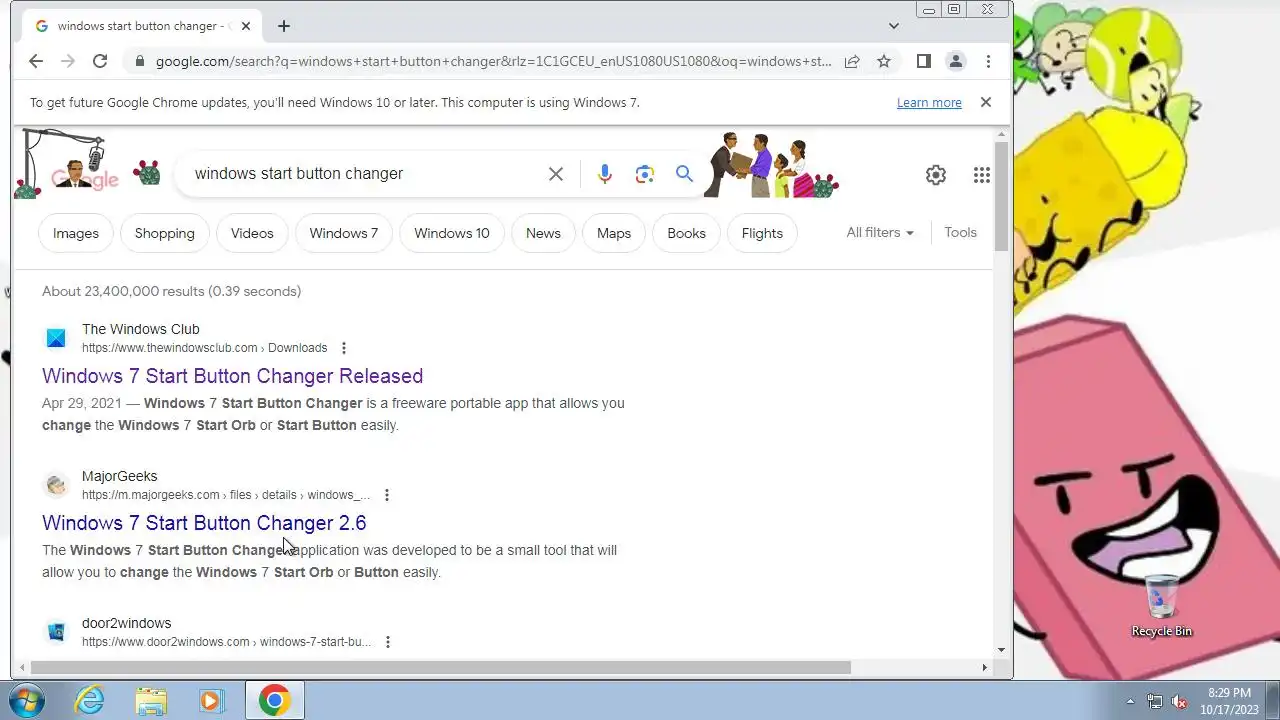Open the muted volume tray icon
This screenshot has width=1280, height=720.
click(1180, 701)
